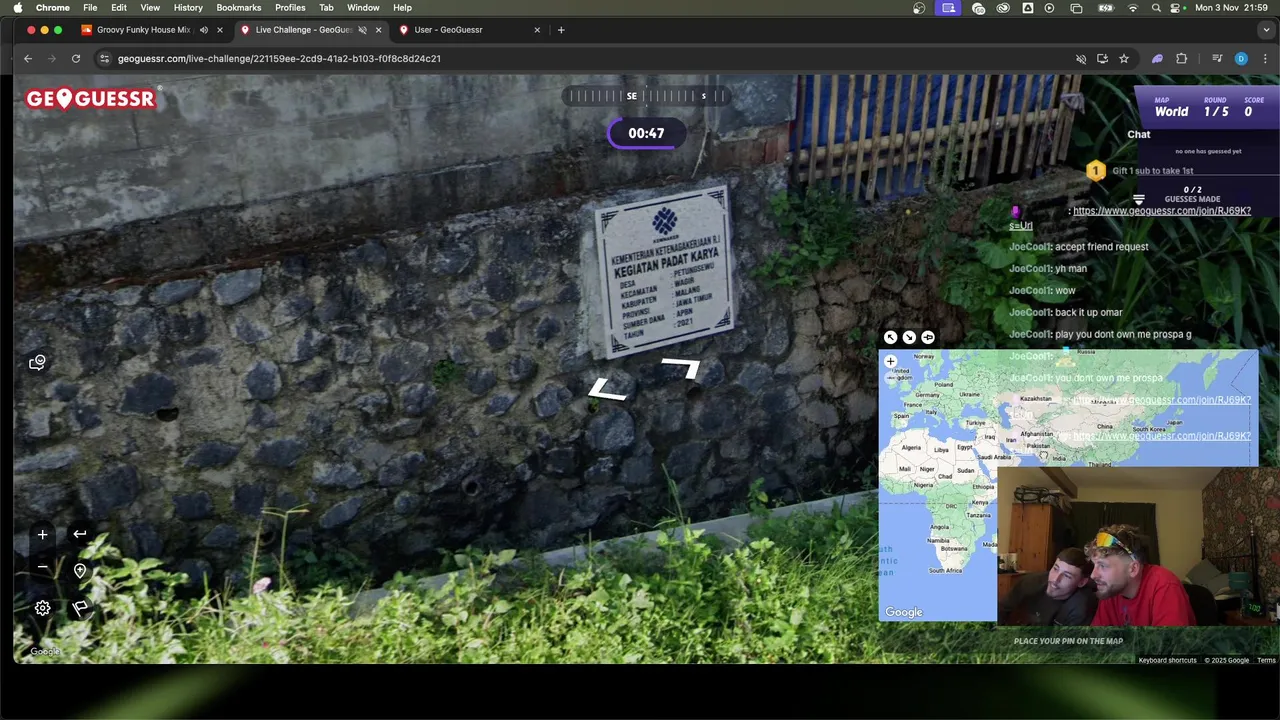Open battery status menu

pyautogui.click(x=1105, y=7)
